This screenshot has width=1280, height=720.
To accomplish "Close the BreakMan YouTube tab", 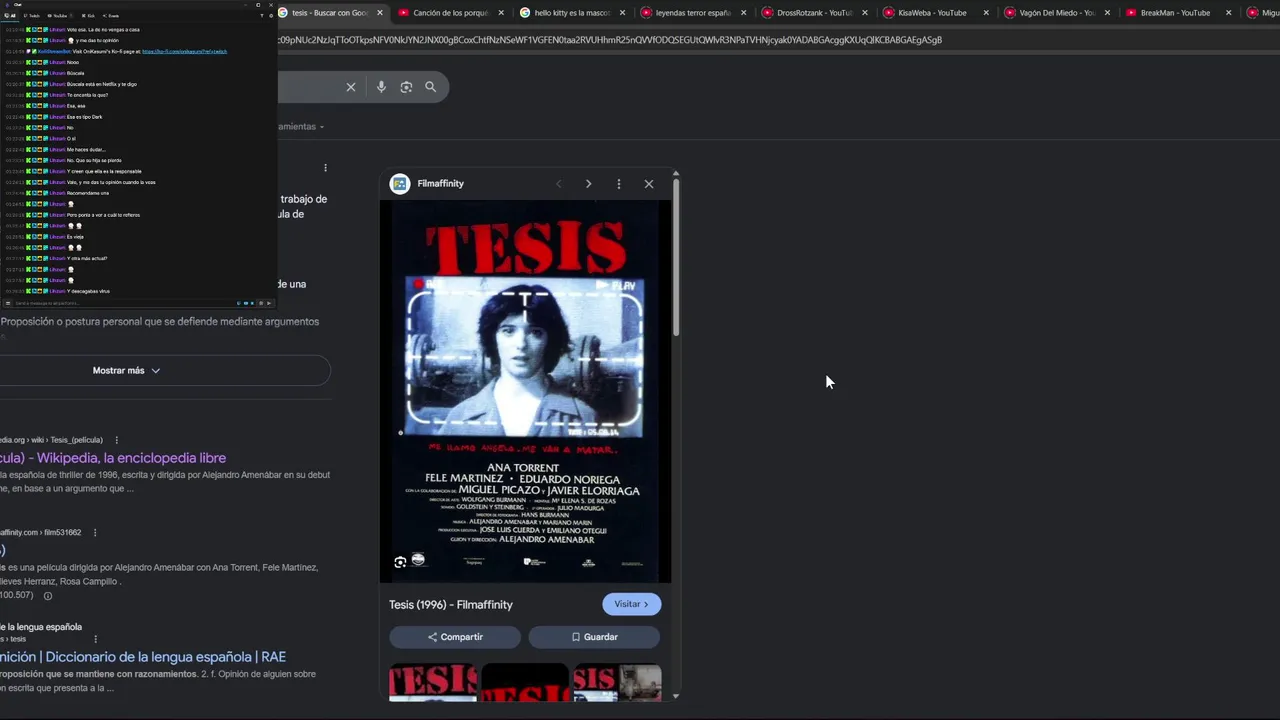I will click(1228, 13).
